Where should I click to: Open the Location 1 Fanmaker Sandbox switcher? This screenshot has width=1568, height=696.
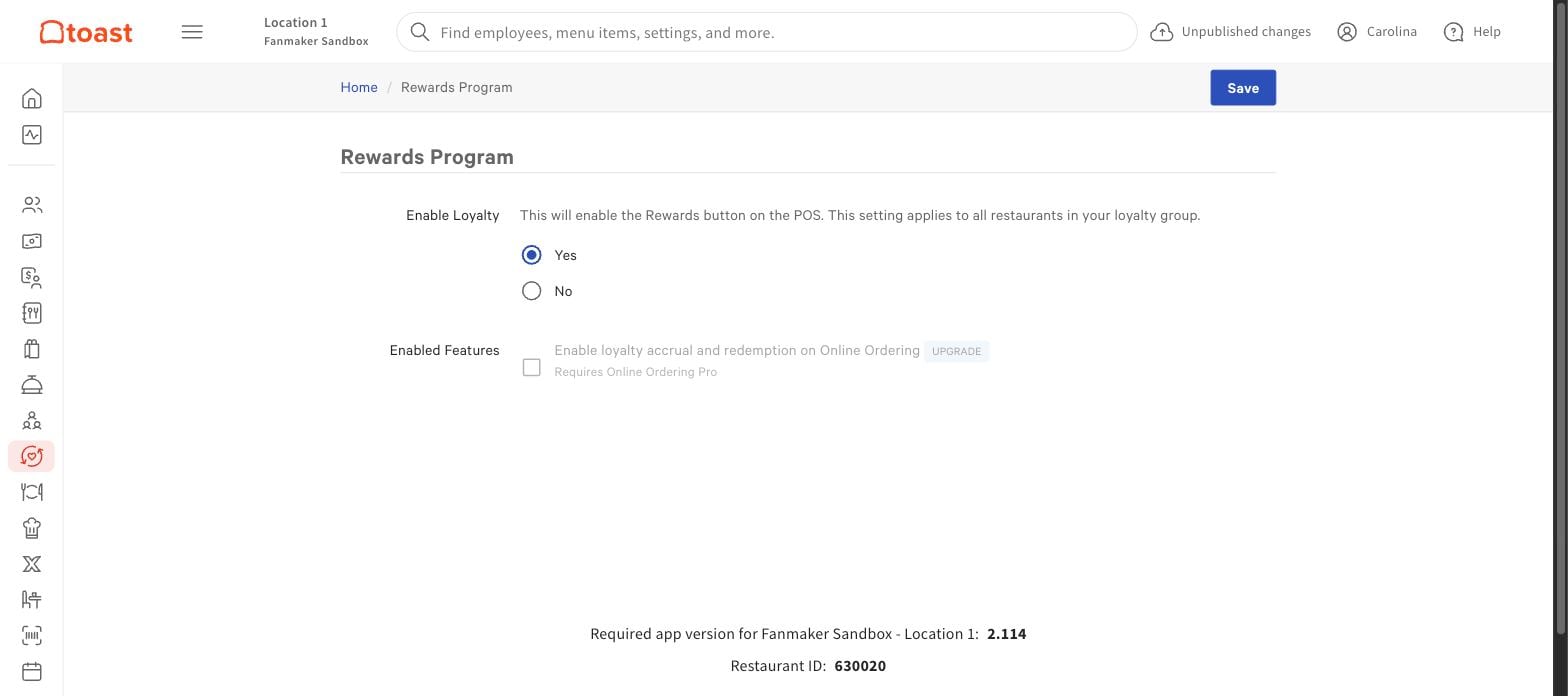[x=316, y=32]
